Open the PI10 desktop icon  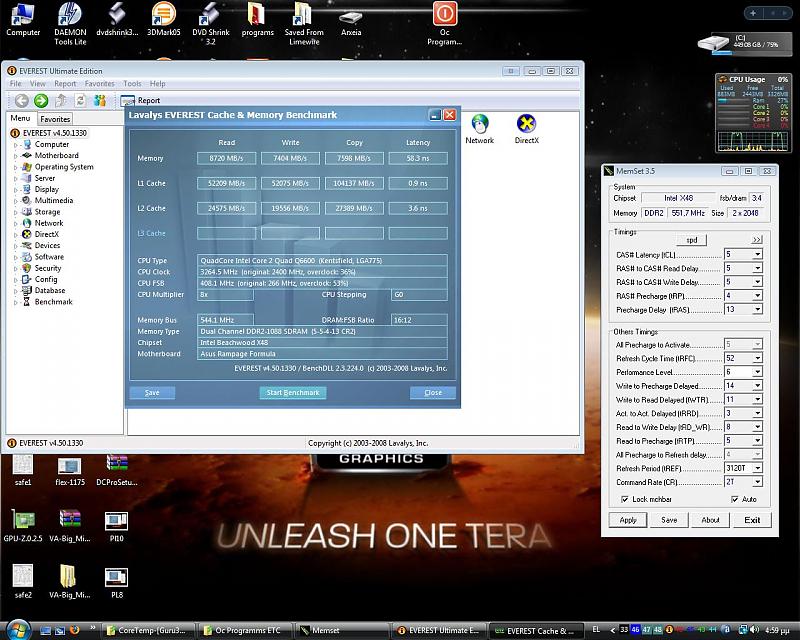tap(116, 526)
